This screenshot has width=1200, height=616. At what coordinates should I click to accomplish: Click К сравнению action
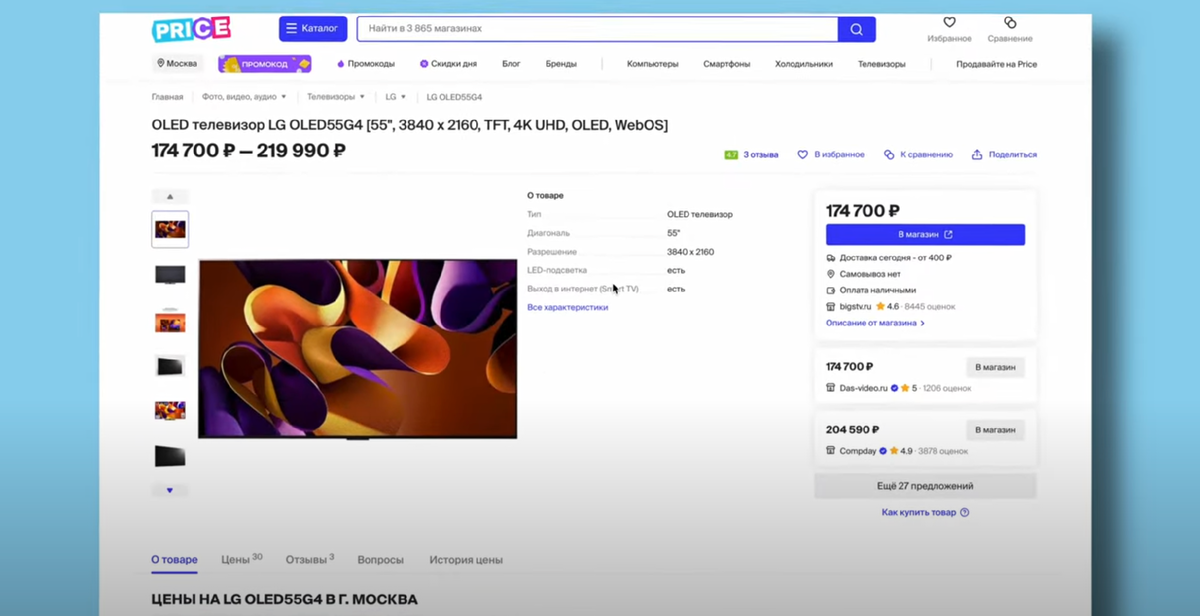(x=918, y=155)
